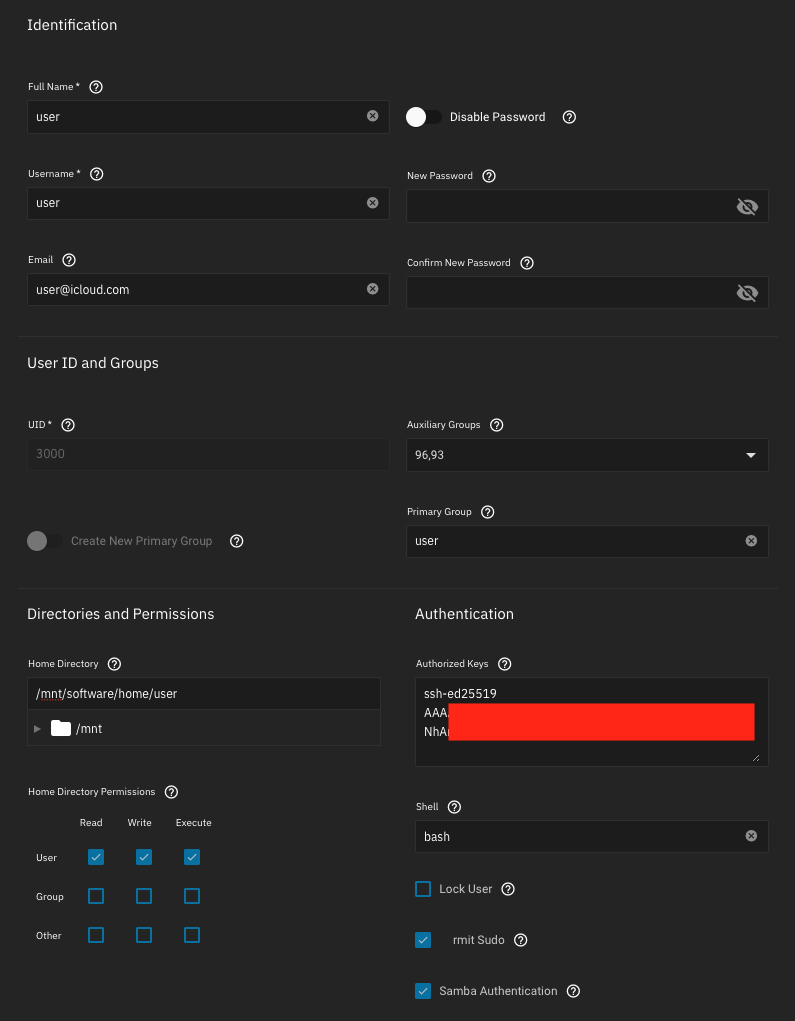Screen dimensions: 795x1021
Task: Open the Auxiliary Groups dropdown
Action: [x=751, y=455]
